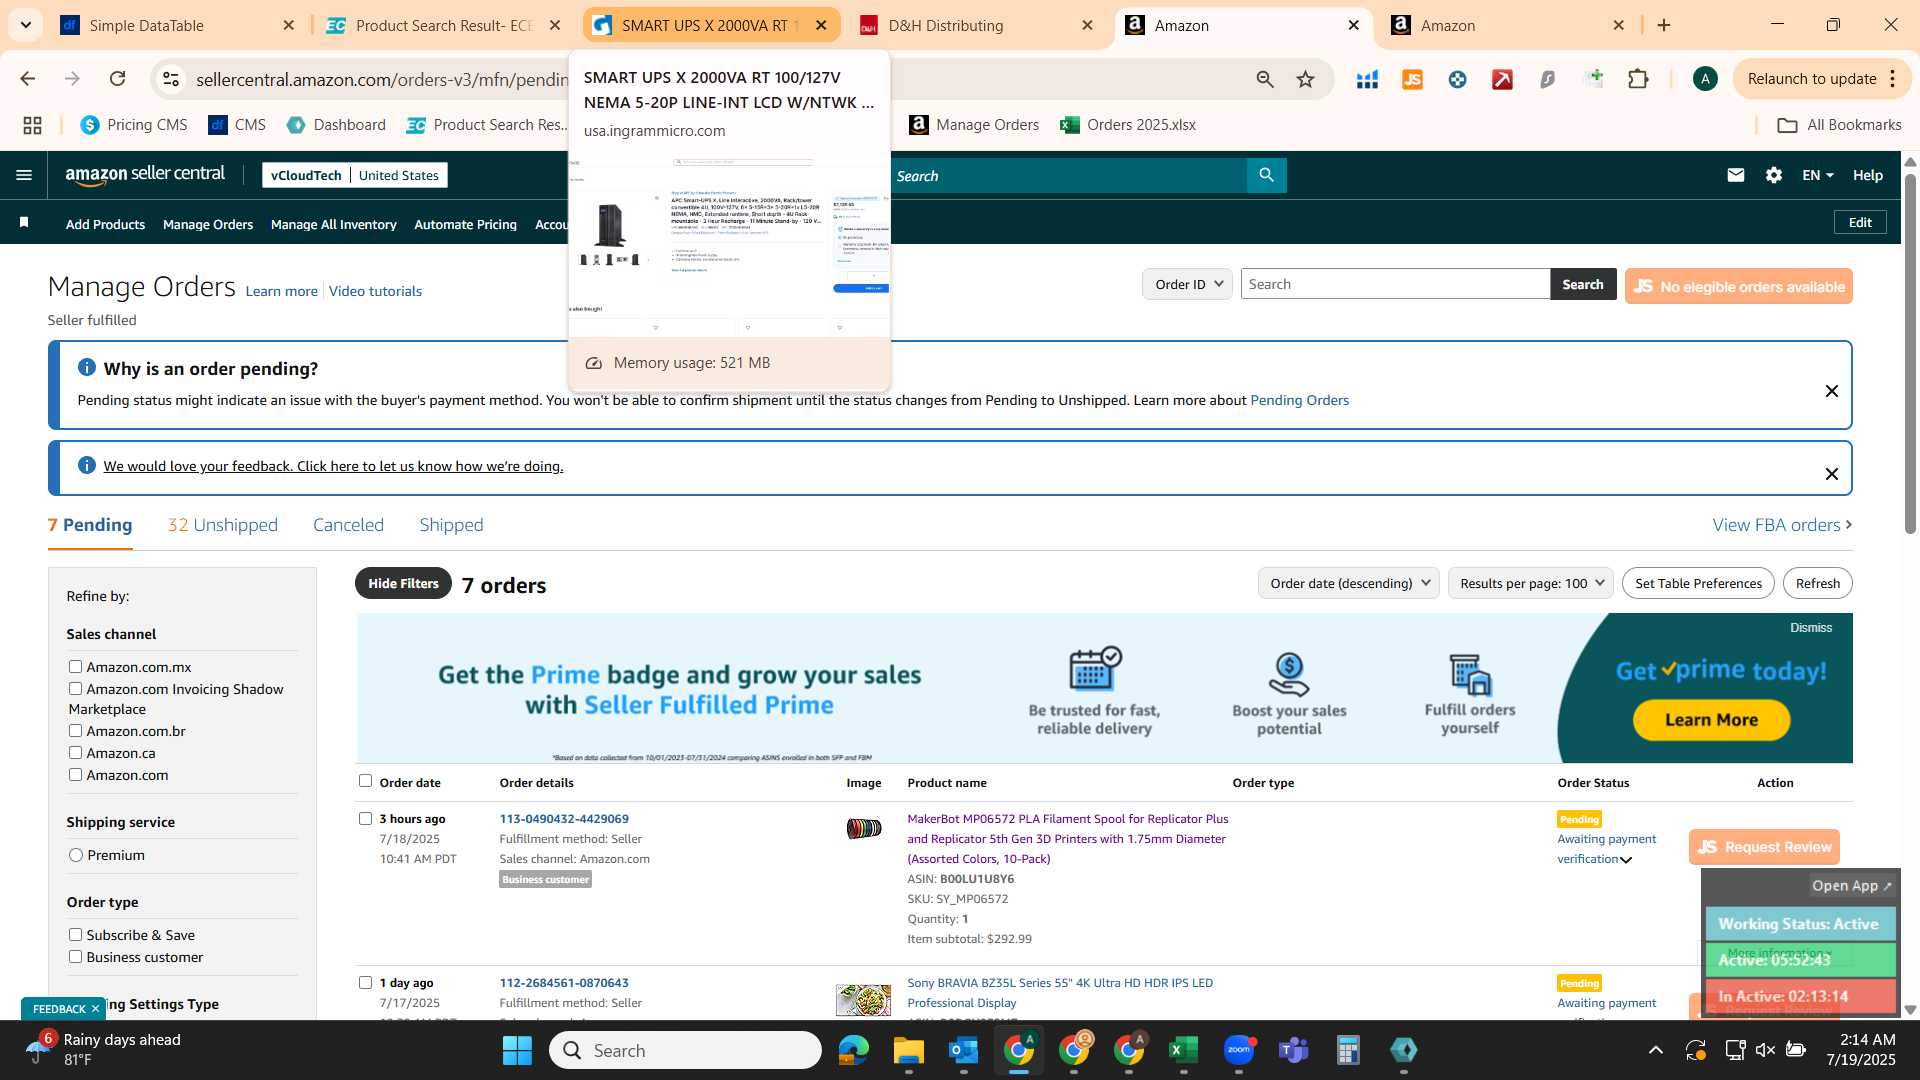Click the Pending Orders help link
This screenshot has width=1920, height=1080.
1299,400
